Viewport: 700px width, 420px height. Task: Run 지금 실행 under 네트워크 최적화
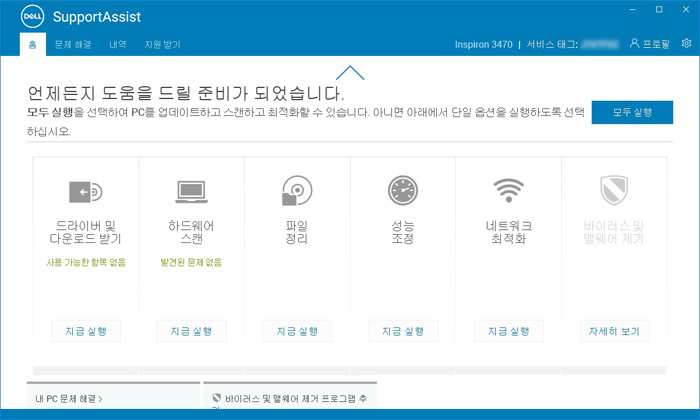509,331
